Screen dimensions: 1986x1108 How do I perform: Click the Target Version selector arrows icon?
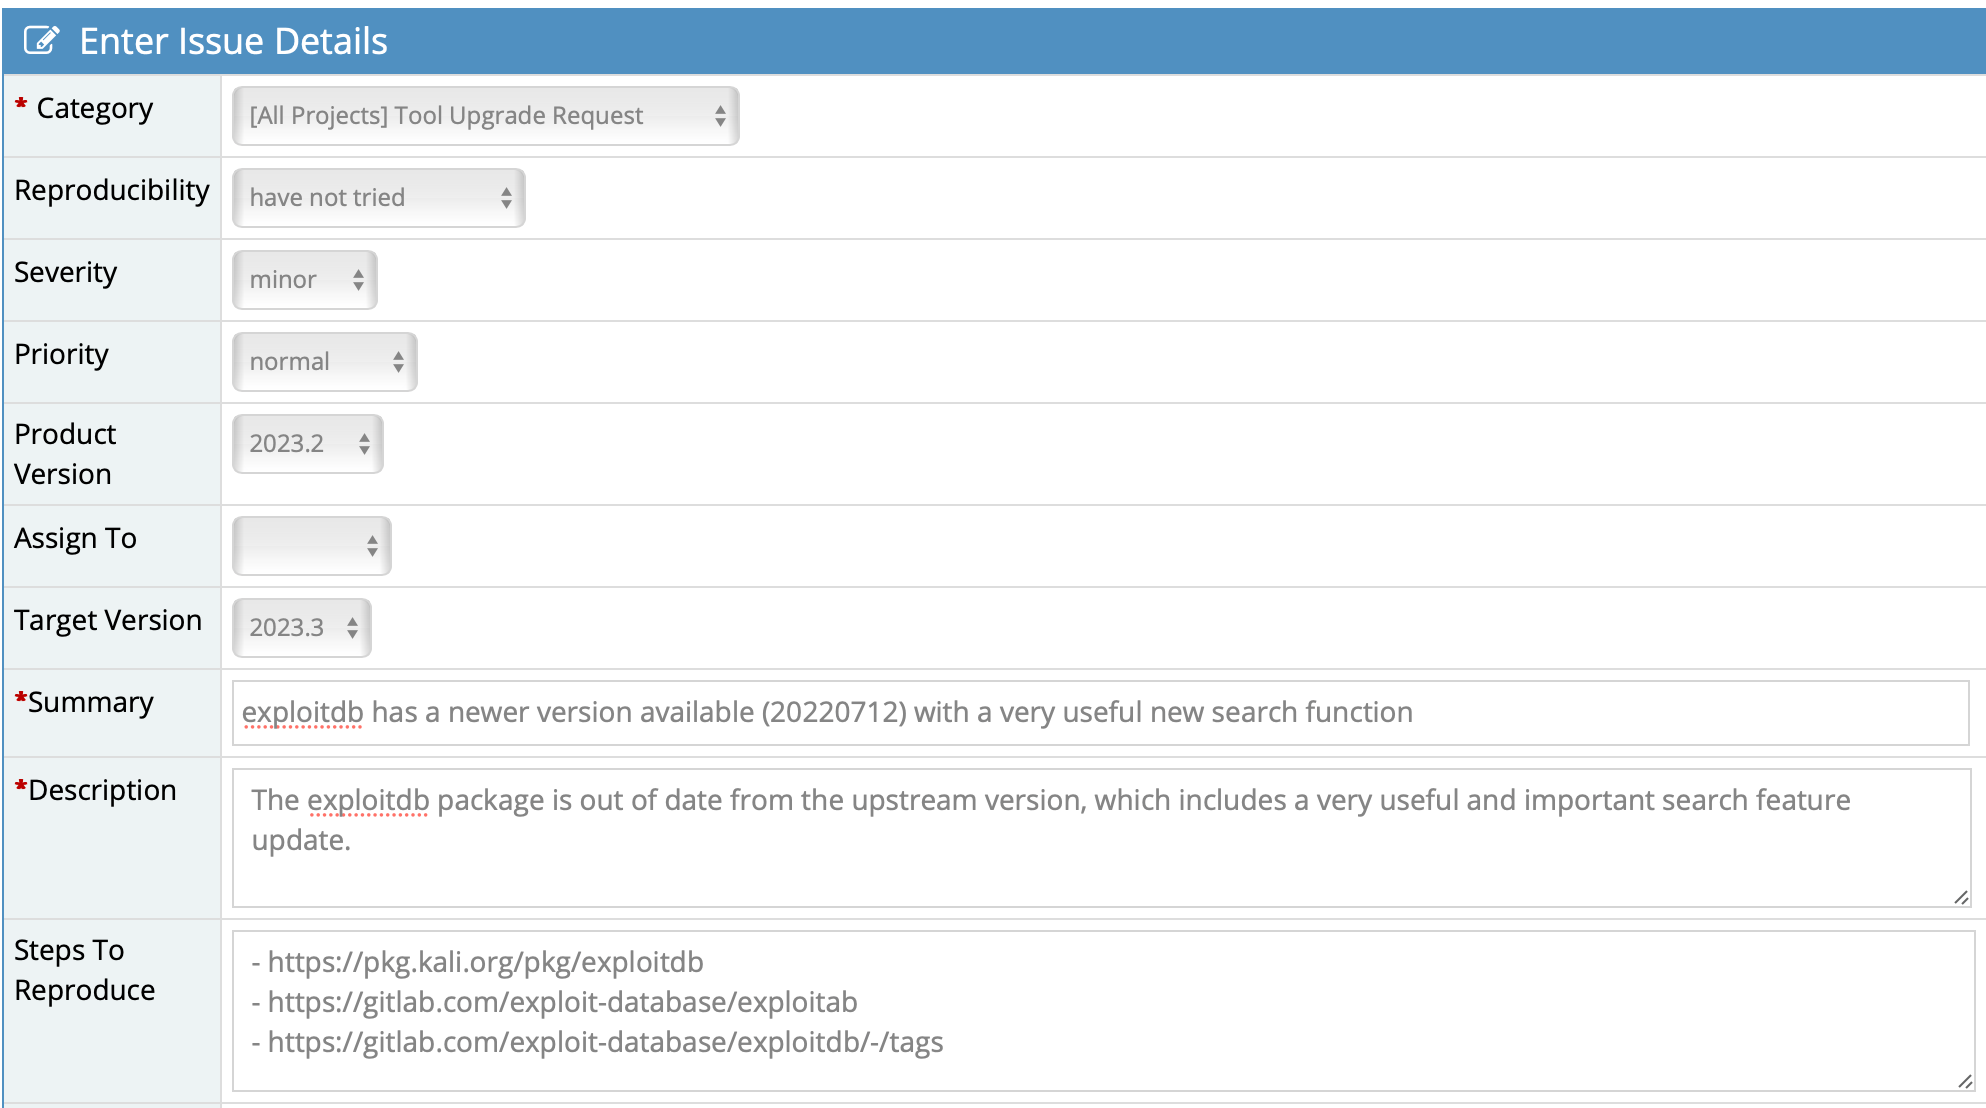pyautogui.click(x=352, y=628)
